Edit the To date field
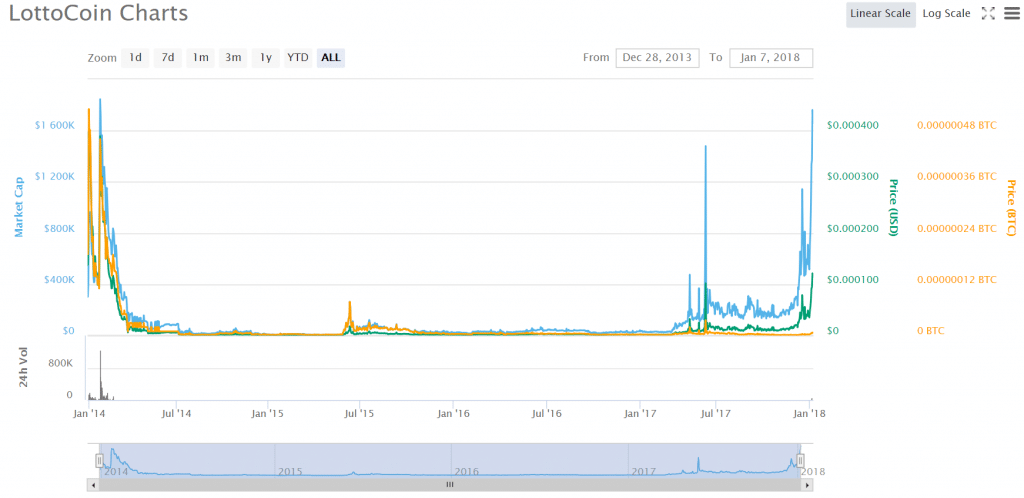The image size is (1024, 498). pos(771,57)
